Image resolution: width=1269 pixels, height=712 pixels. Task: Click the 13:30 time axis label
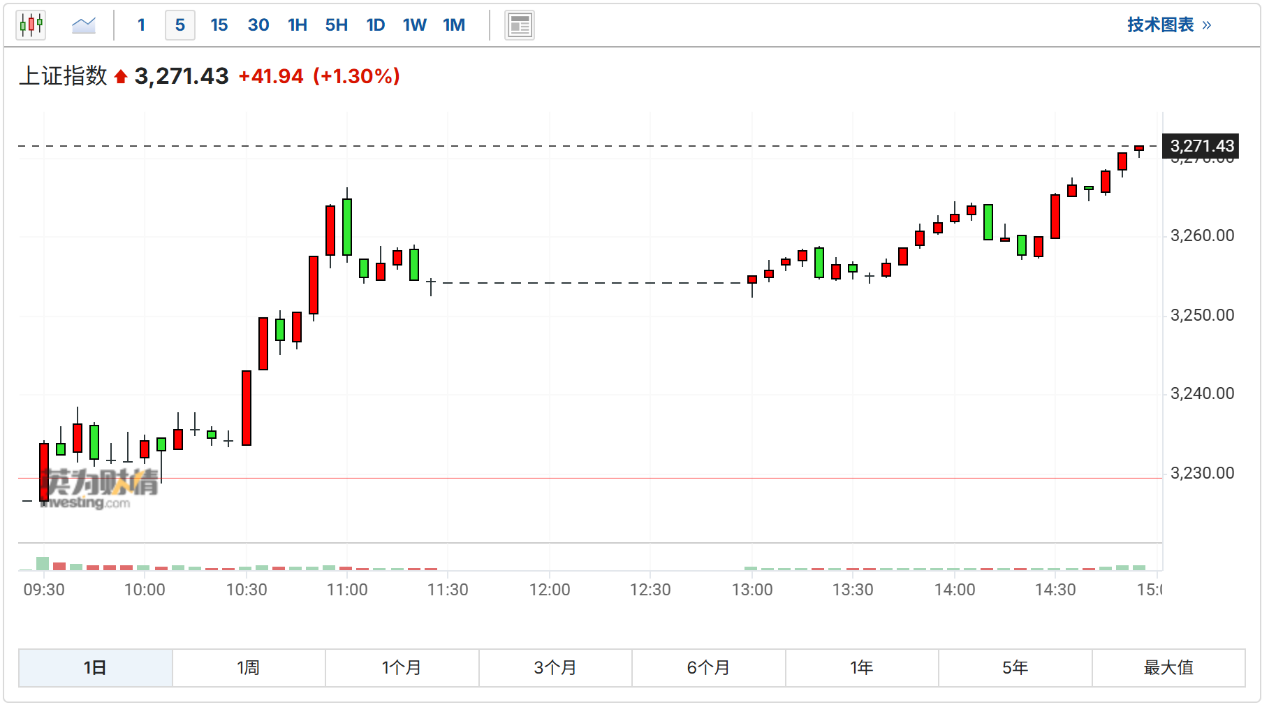click(853, 590)
